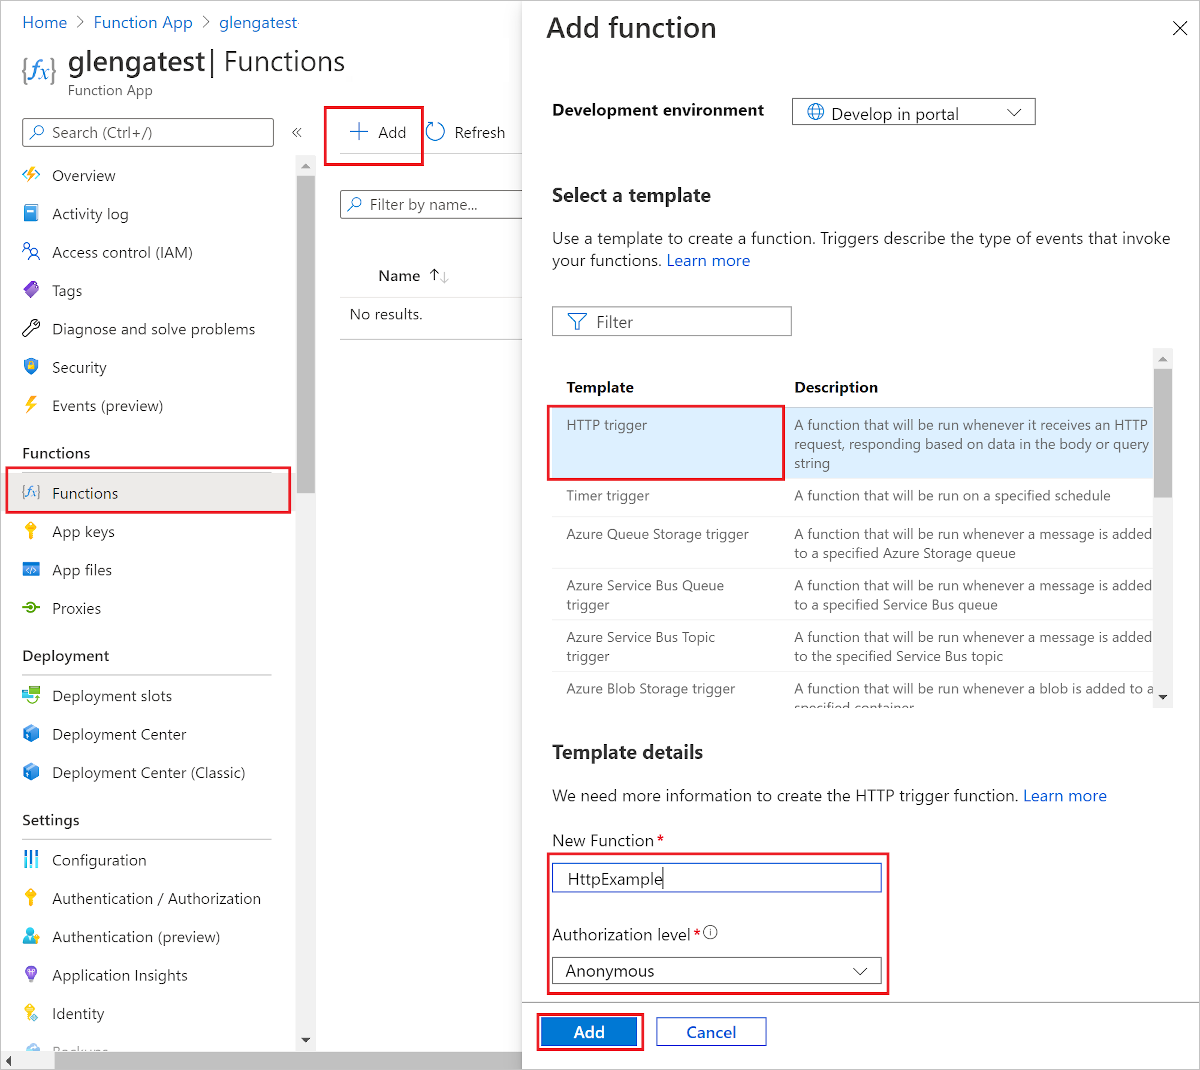Open Learn more link under Template details
The height and width of the screenshot is (1070, 1200).
[x=1064, y=796]
